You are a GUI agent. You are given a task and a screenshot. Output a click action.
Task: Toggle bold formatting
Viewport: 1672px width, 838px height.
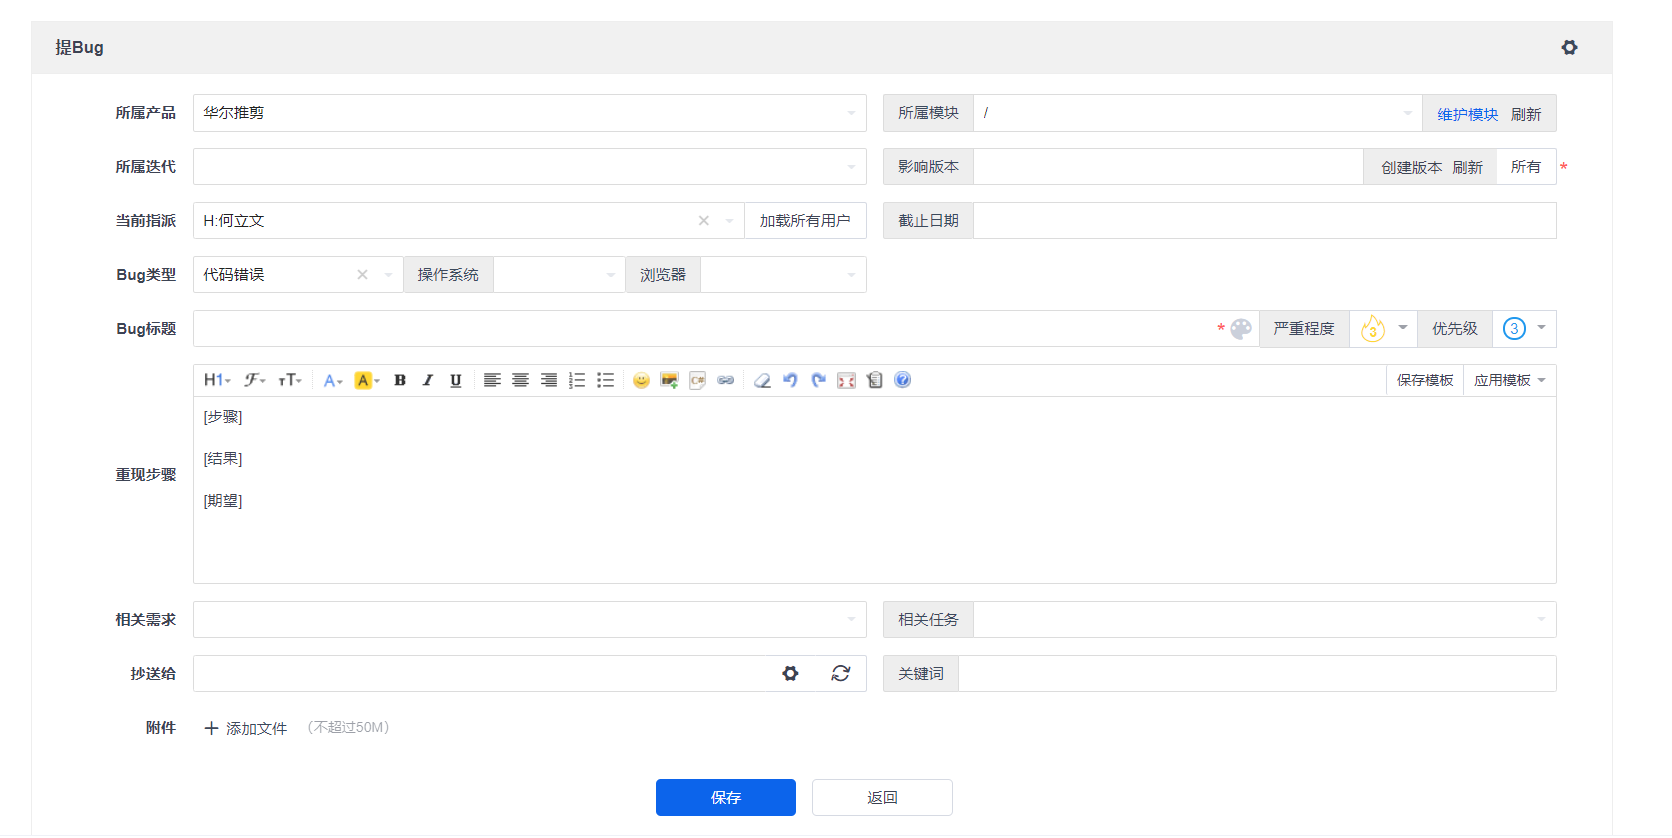click(400, 380)
